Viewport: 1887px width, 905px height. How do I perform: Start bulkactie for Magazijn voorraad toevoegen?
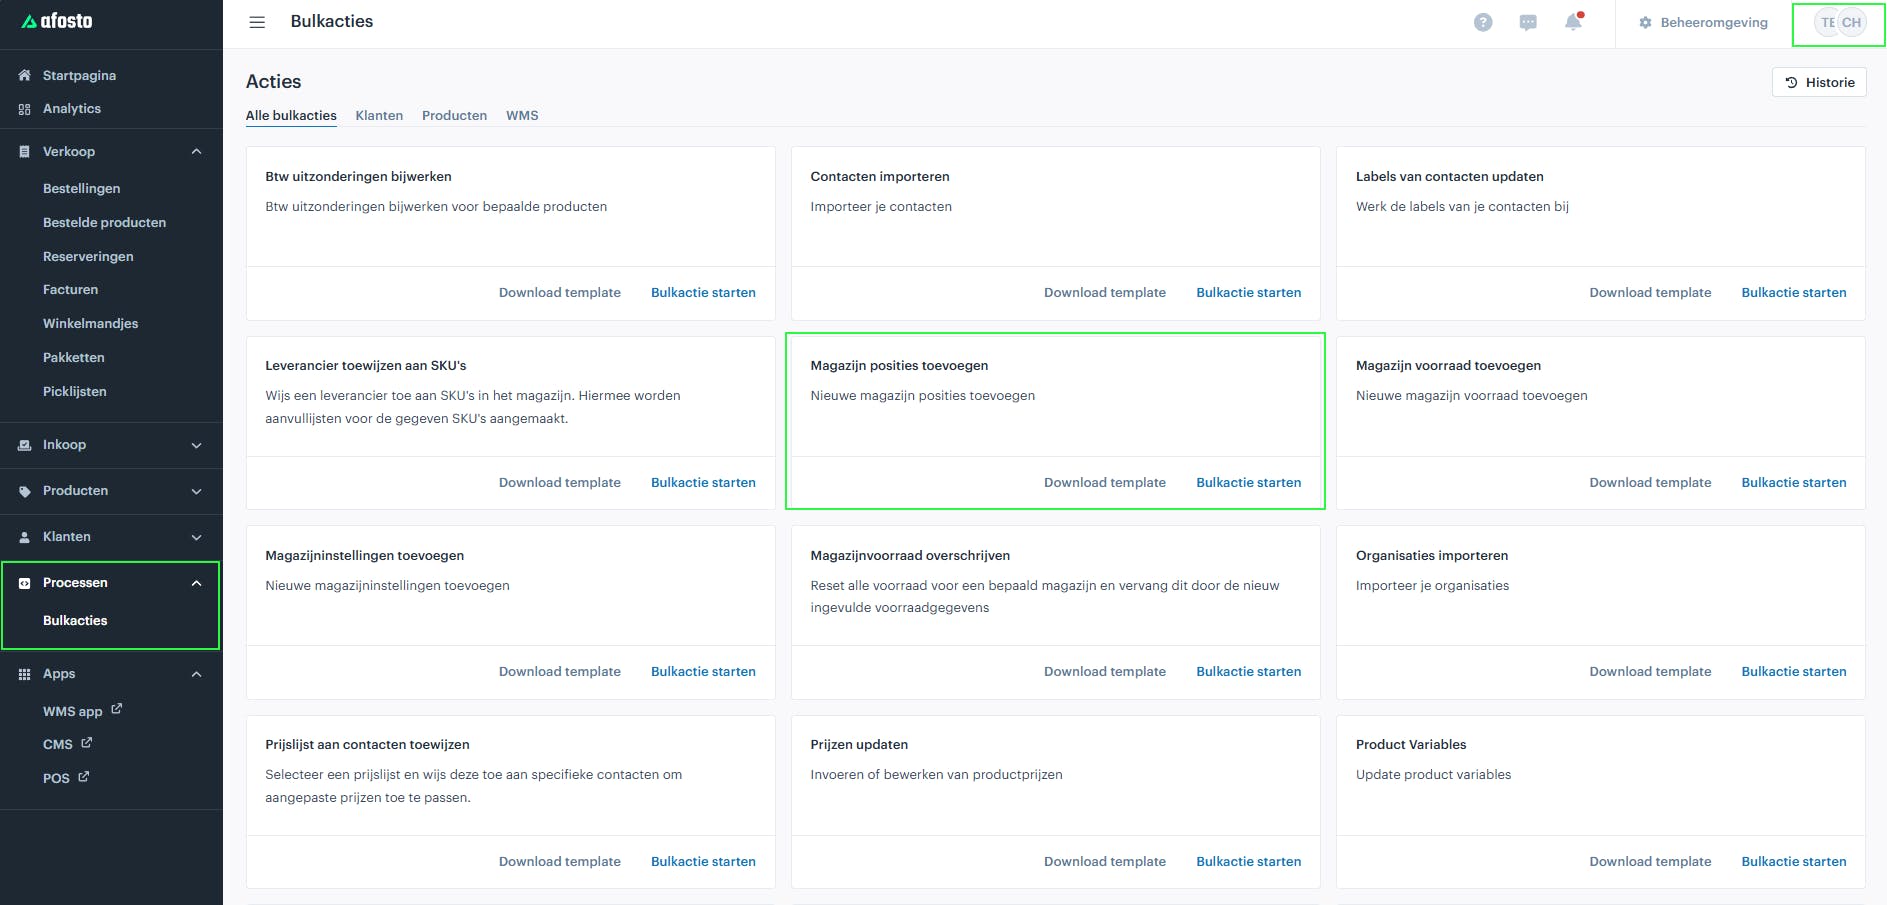click(x=1794, y=483)
